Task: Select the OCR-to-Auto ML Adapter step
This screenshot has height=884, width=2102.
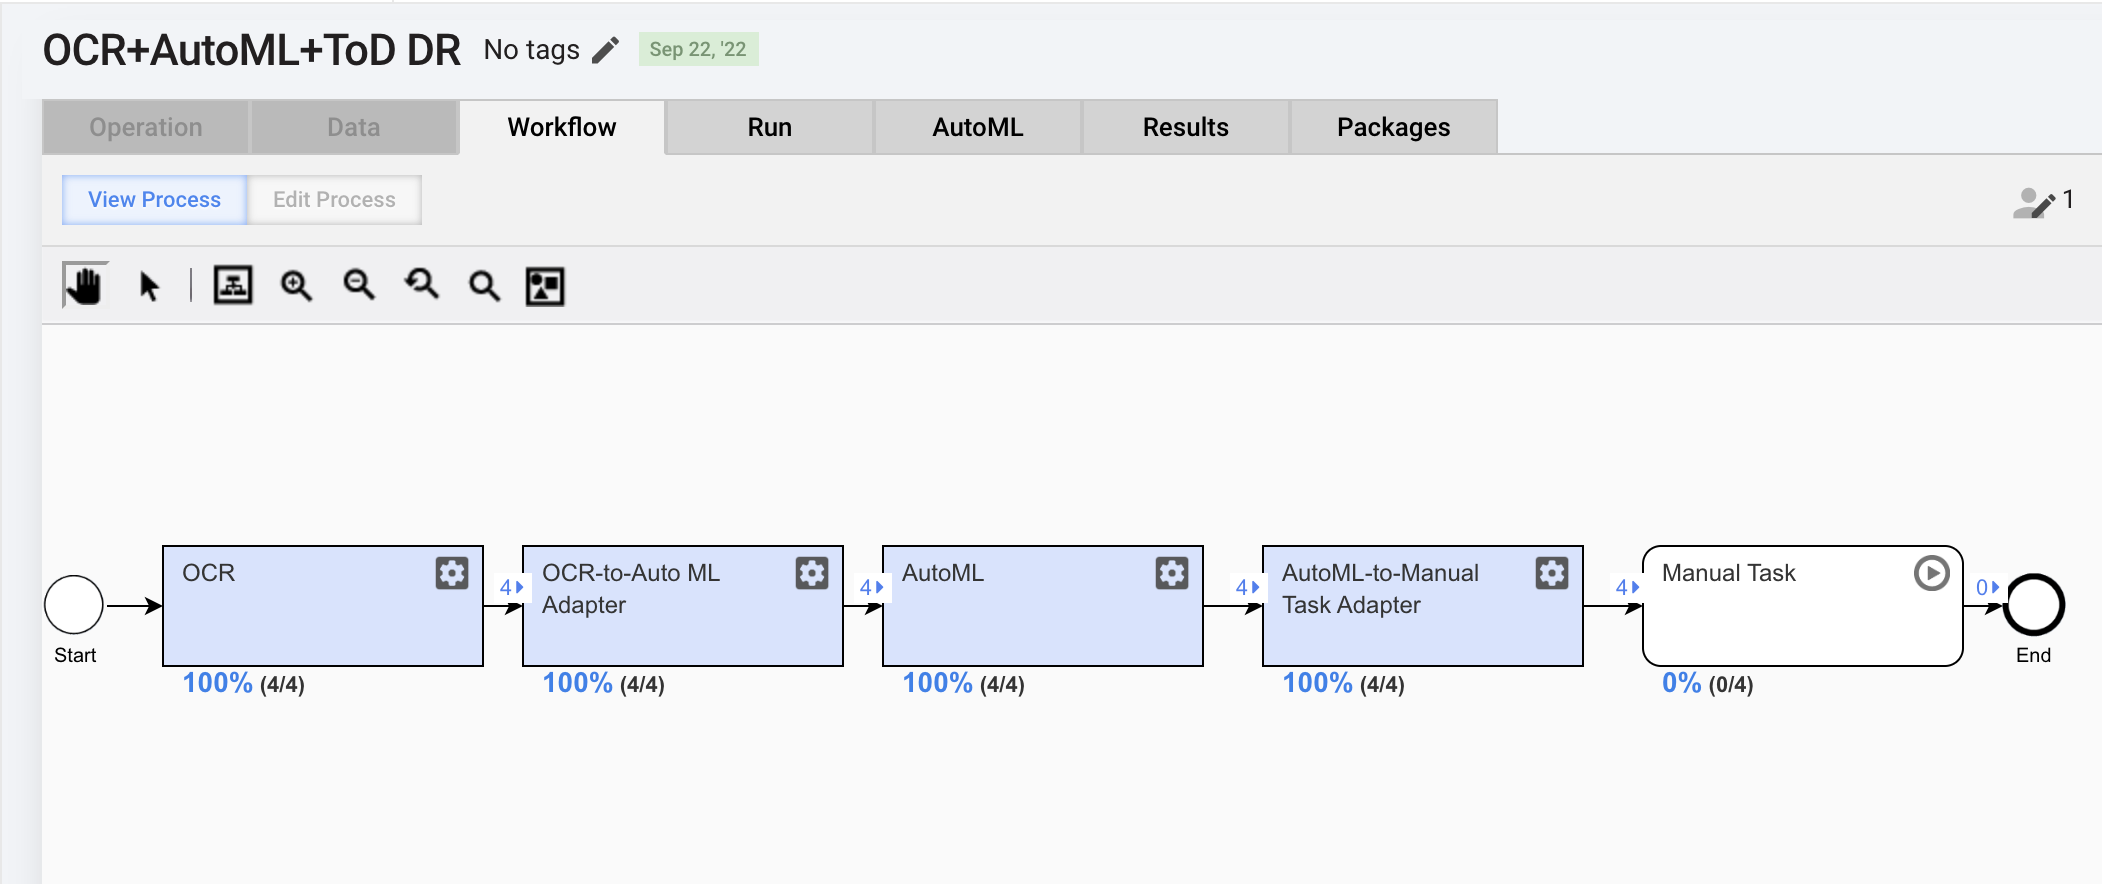Action: coord(683,606)
